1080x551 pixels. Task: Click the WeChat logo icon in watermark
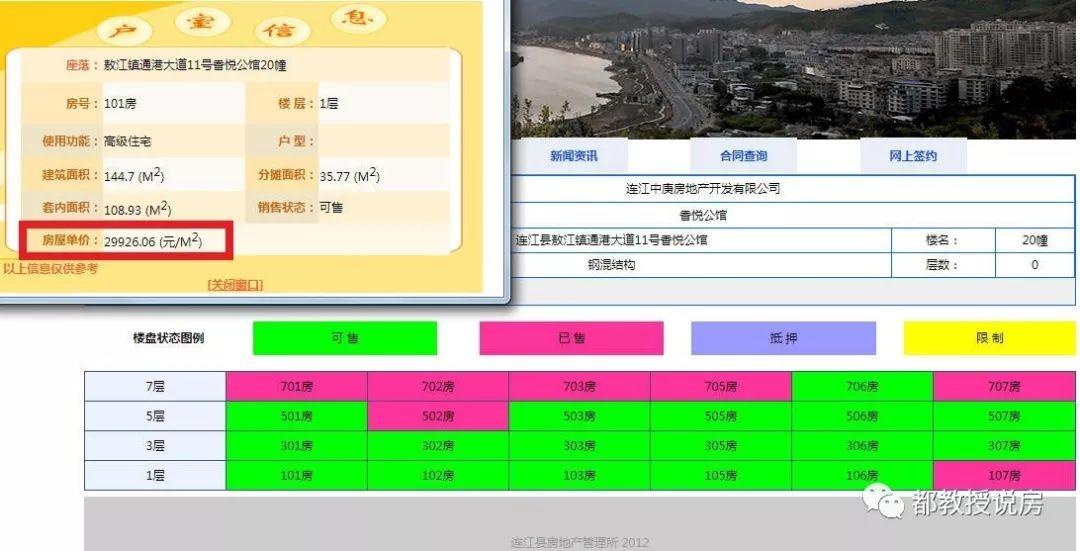point(884,500)
